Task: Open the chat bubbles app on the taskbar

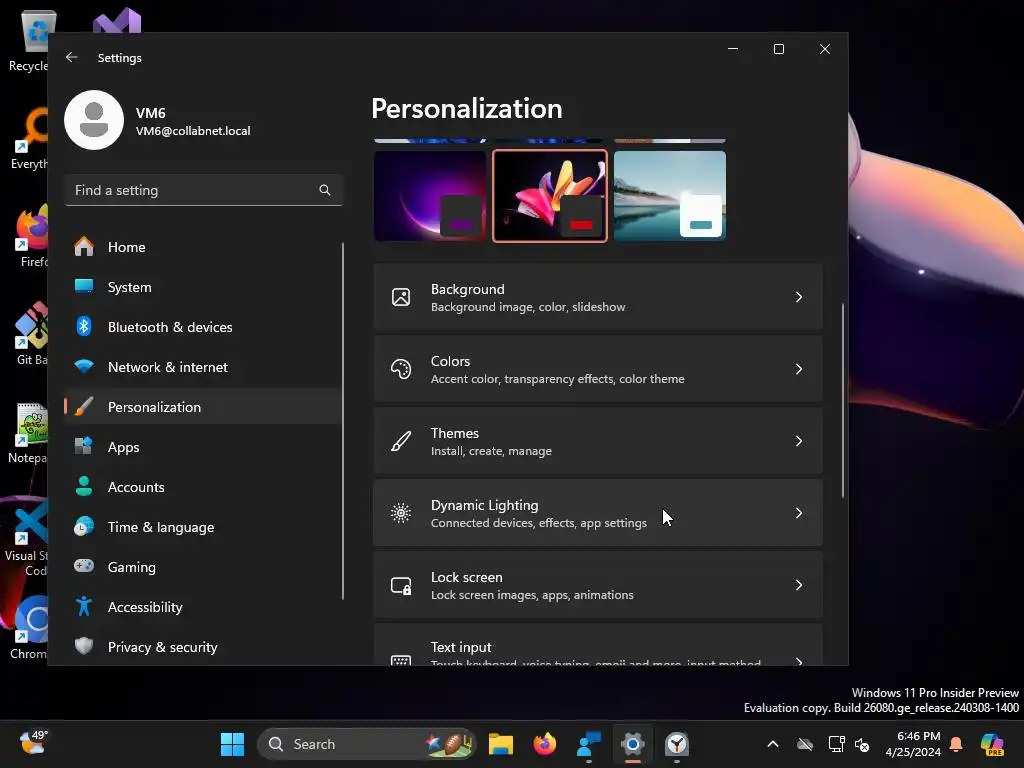Action: [x=588, y=744]
